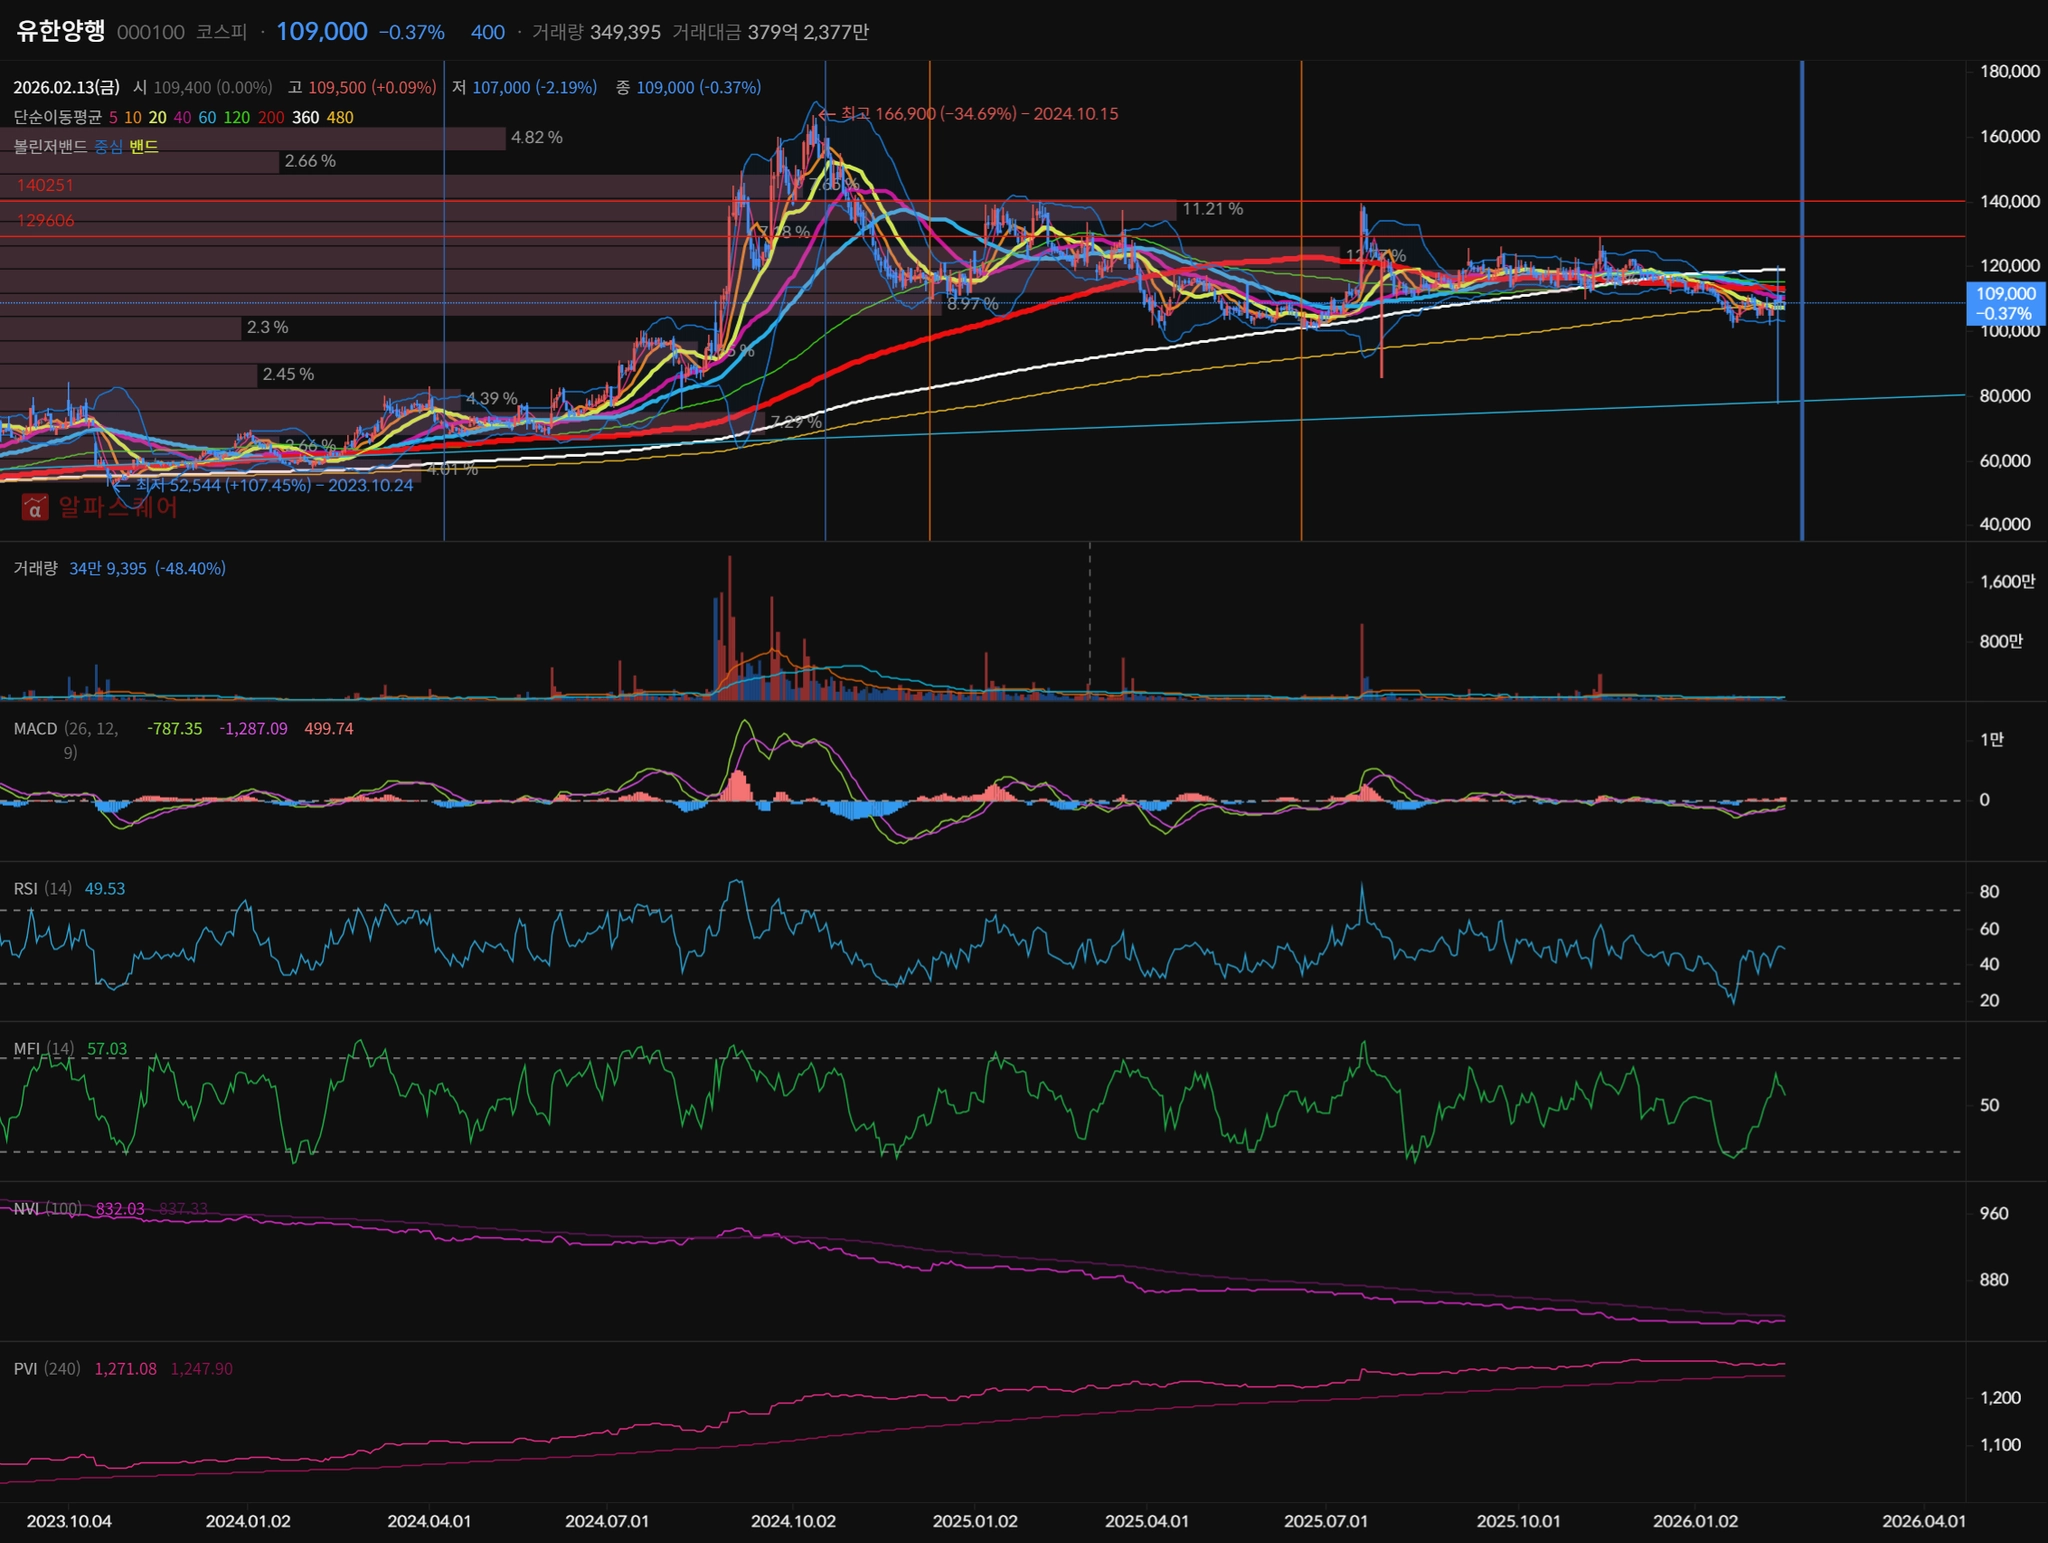2048x1543 pixels.
Task: Toggle the 200-day moving average label
Action: click(x=270, y=118)
